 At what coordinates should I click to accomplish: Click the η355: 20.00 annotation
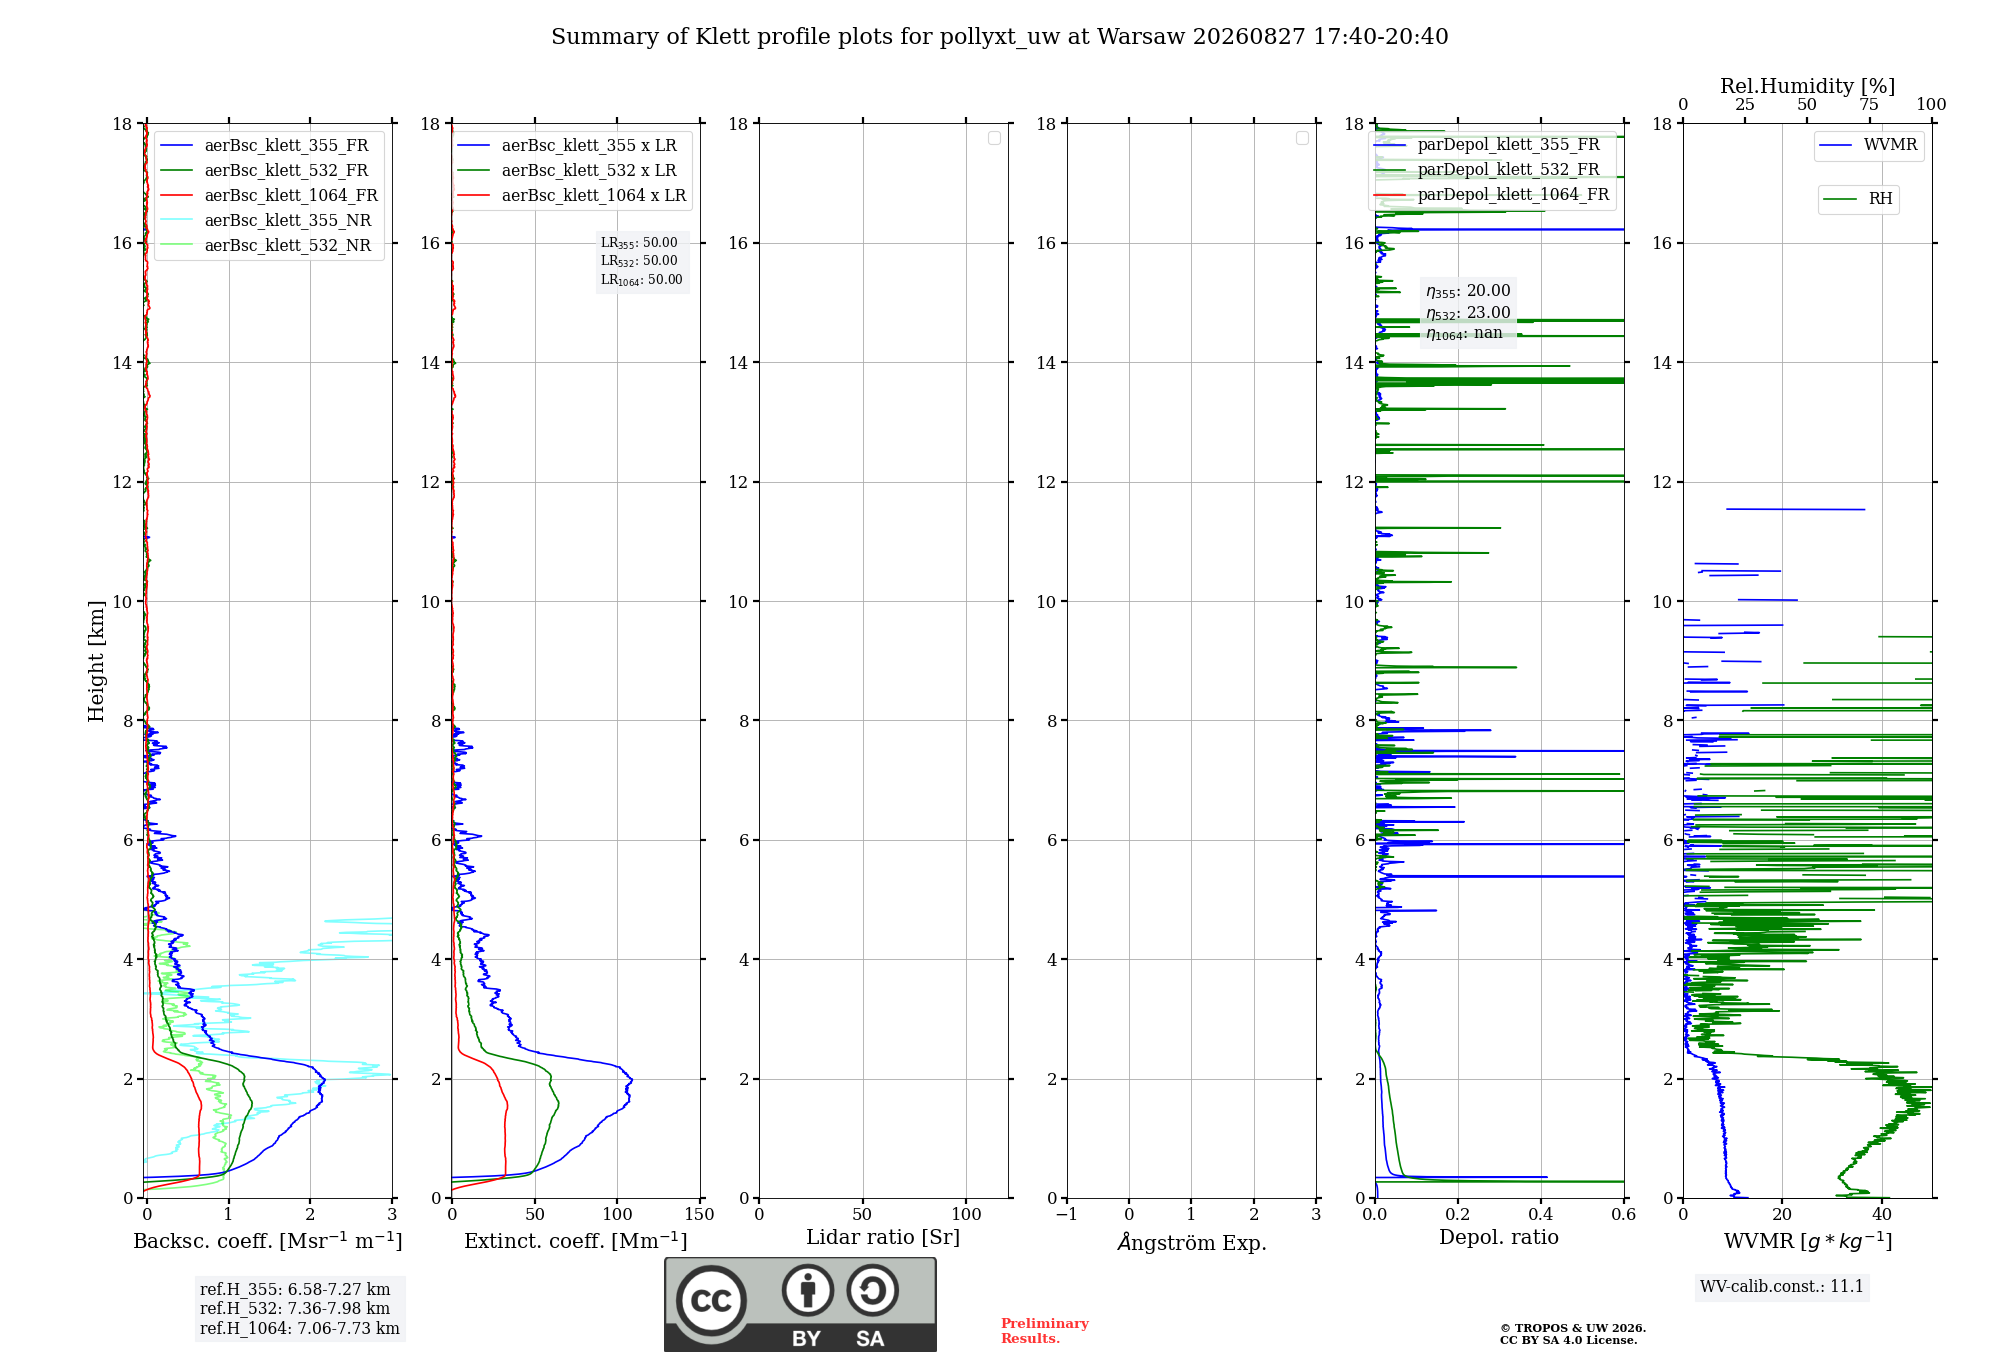tap(1468, 291)
